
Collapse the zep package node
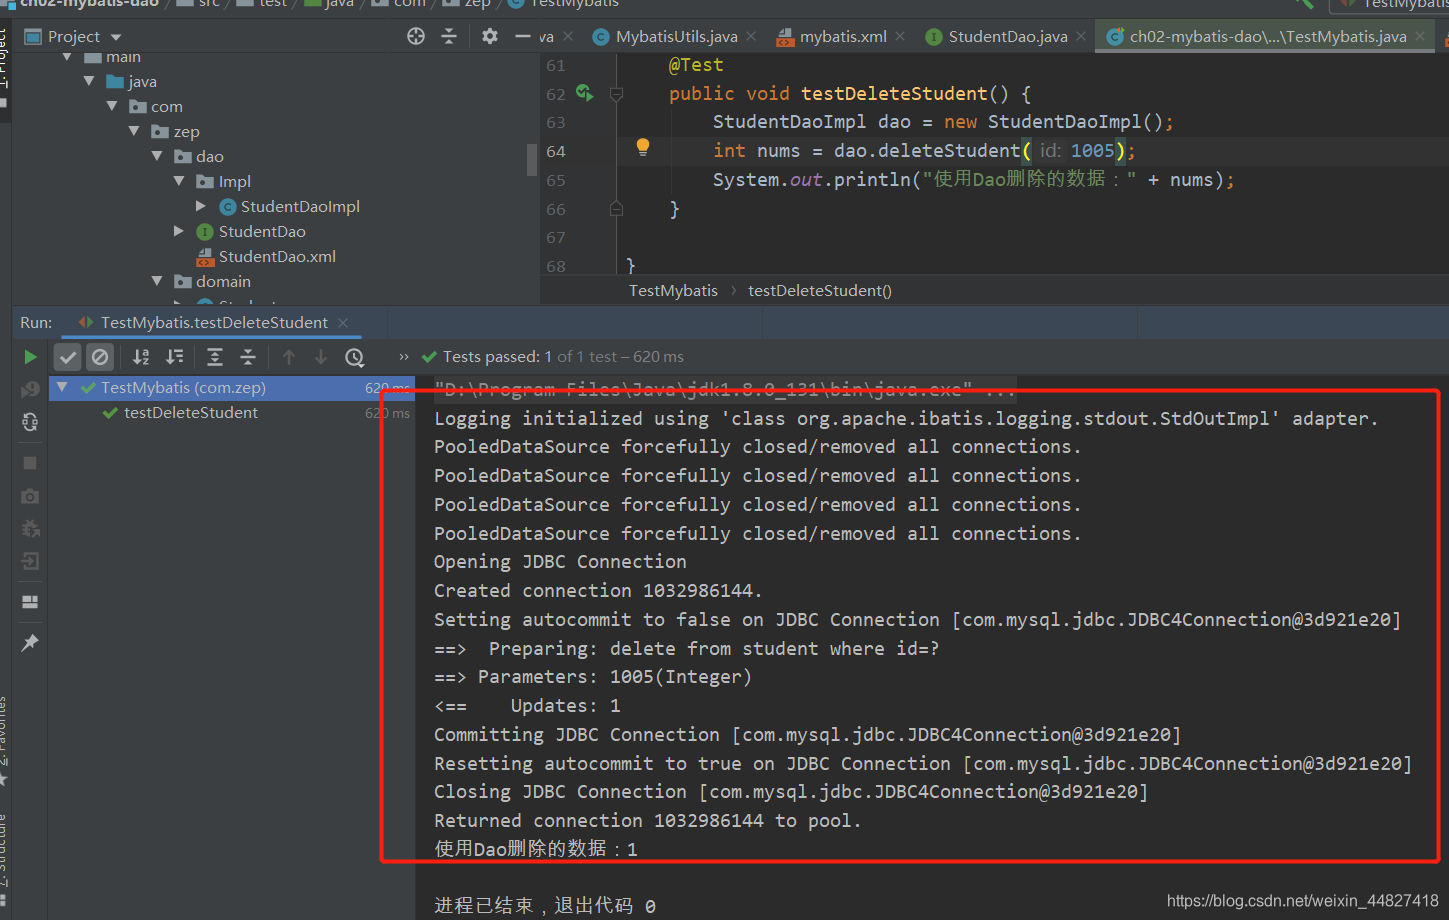tap(134, 131)
